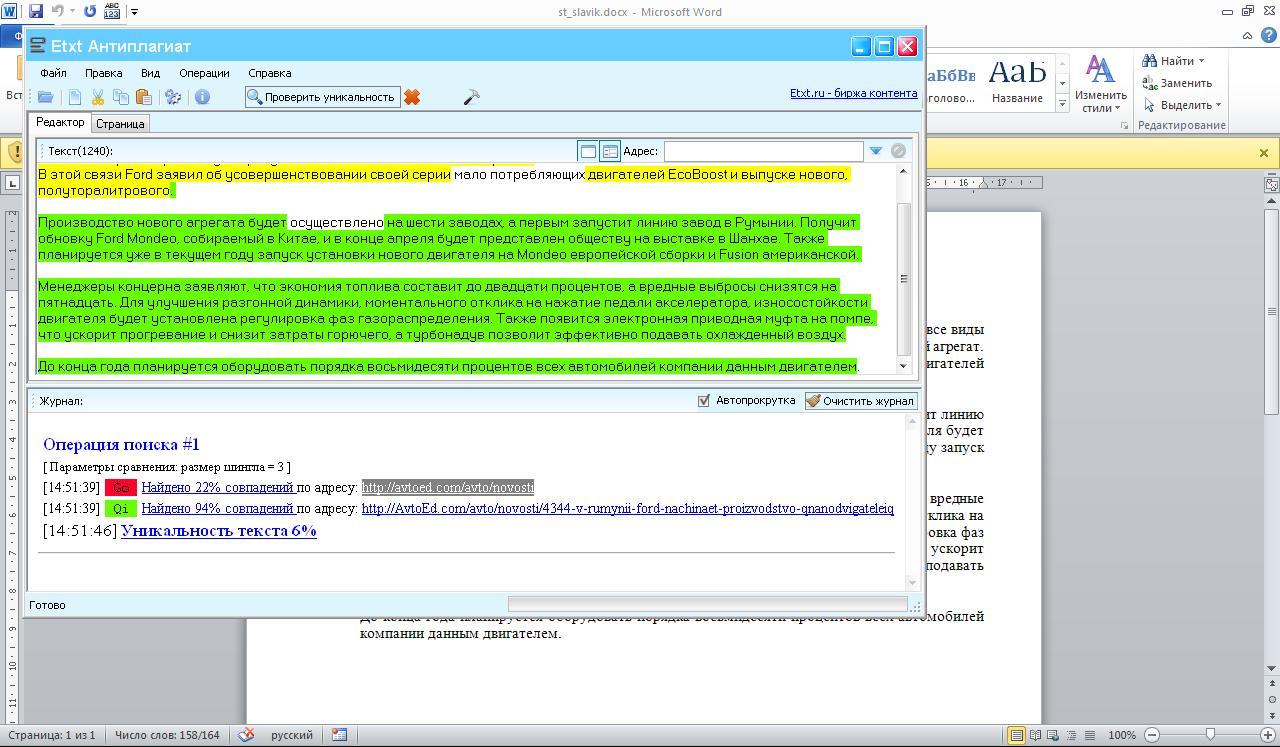Click Заменить in Word ribbon
This screenshot has height=747, width=1280.
1177,83
